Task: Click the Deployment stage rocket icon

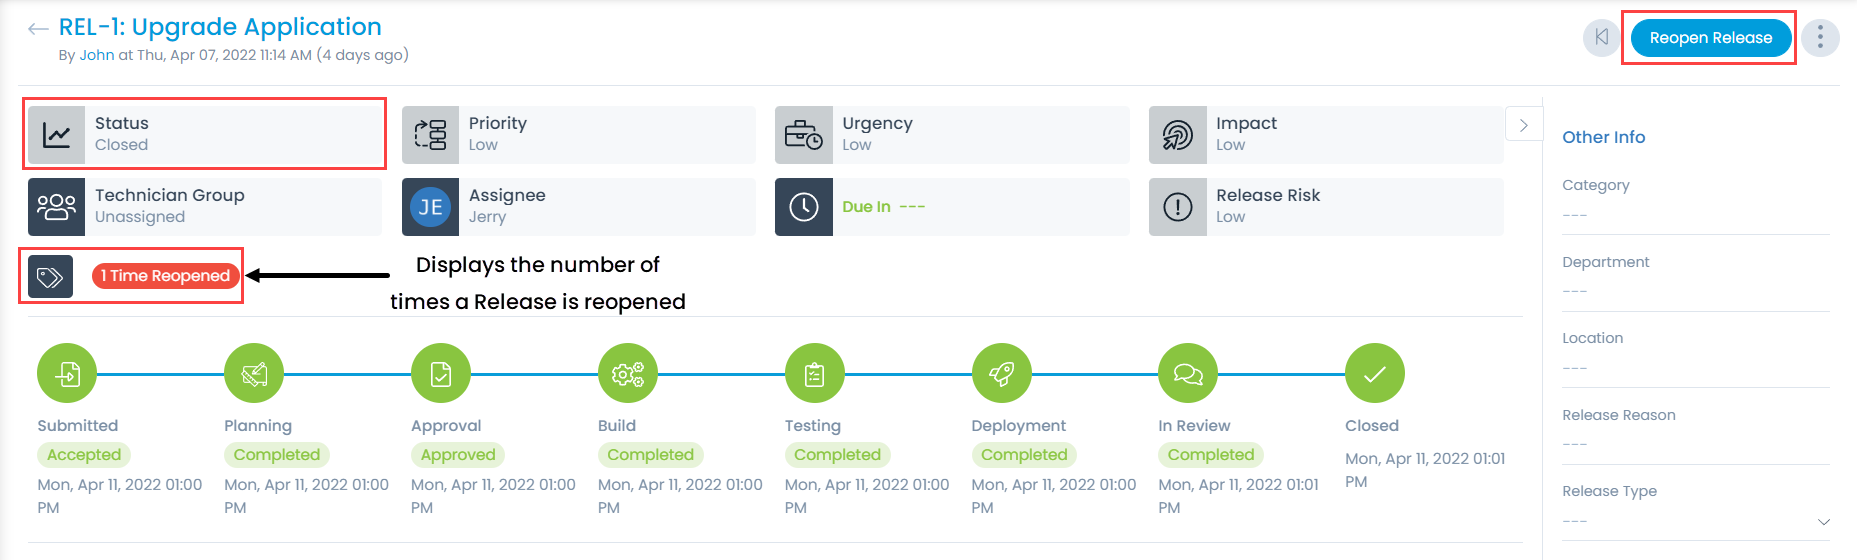Action: tap(1002, 374)
